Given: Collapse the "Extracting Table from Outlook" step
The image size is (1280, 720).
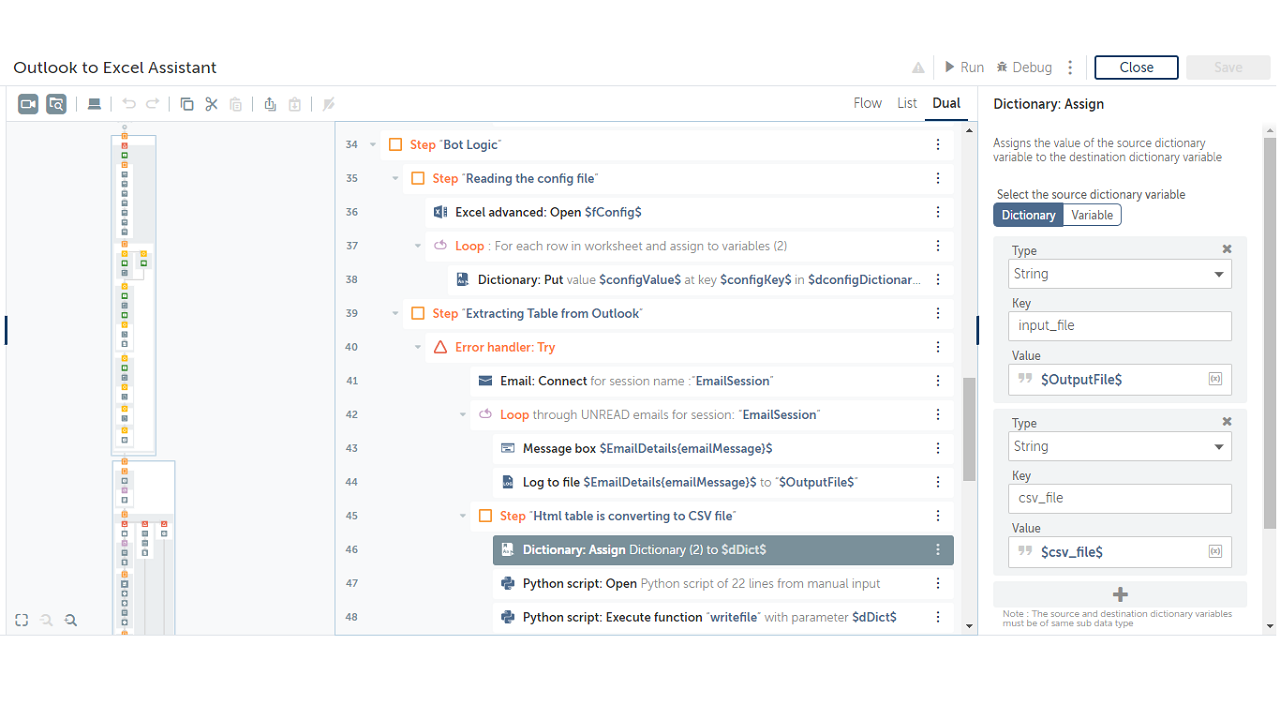Looking at the screenshot, I should [x=396, y=314].
